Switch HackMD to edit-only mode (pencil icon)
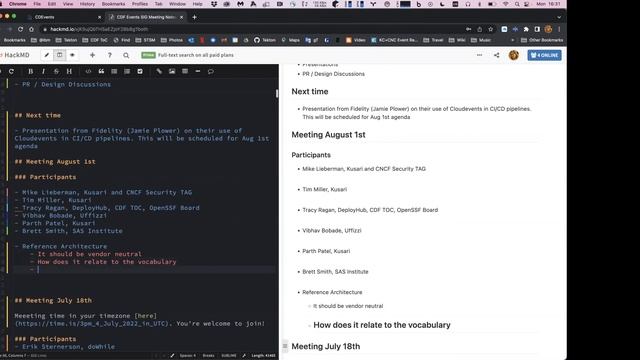Screen dimensions: 640x360 tap(47, 55)
